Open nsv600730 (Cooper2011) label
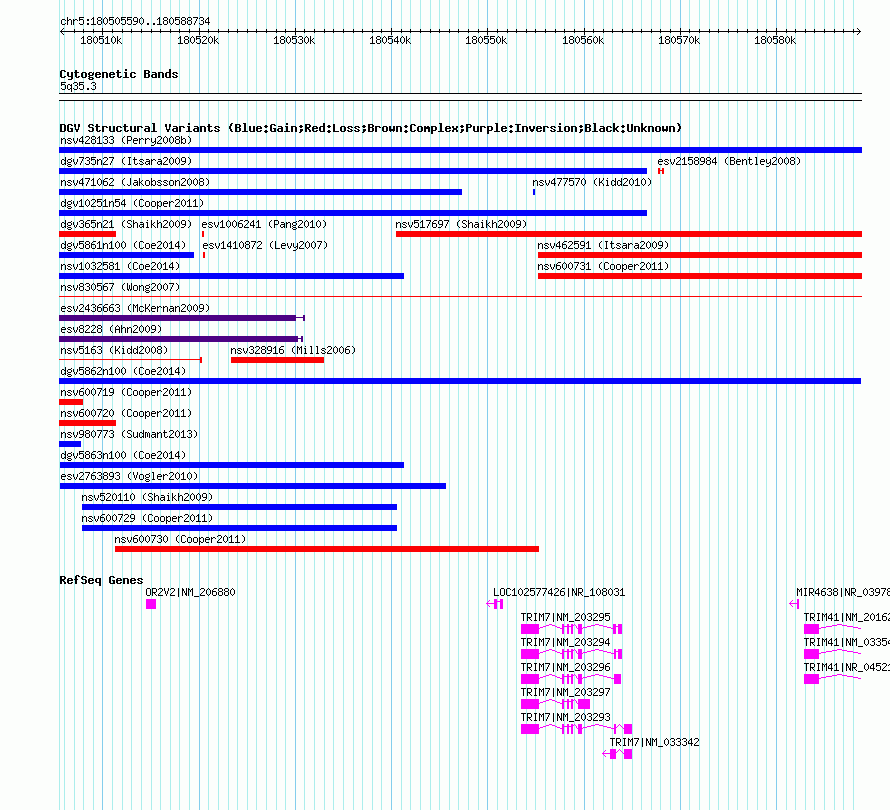890x810 pixels. [180, 539]
